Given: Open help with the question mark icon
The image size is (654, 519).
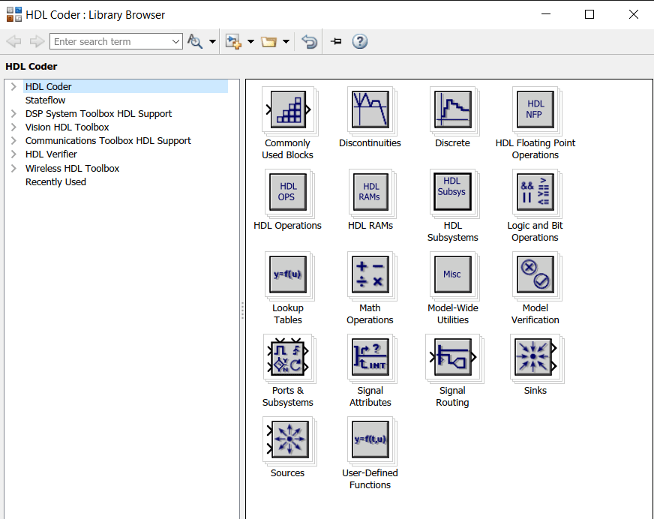Looking at the screenshot, I should coord(360,41).
